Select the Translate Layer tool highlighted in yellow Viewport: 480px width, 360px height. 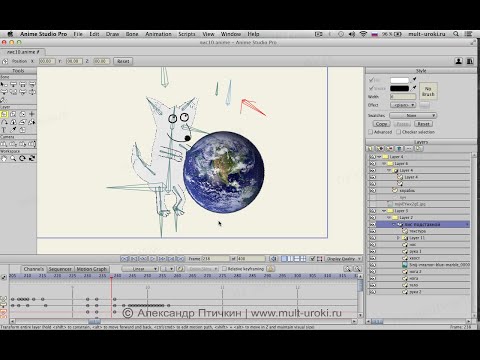4,114
